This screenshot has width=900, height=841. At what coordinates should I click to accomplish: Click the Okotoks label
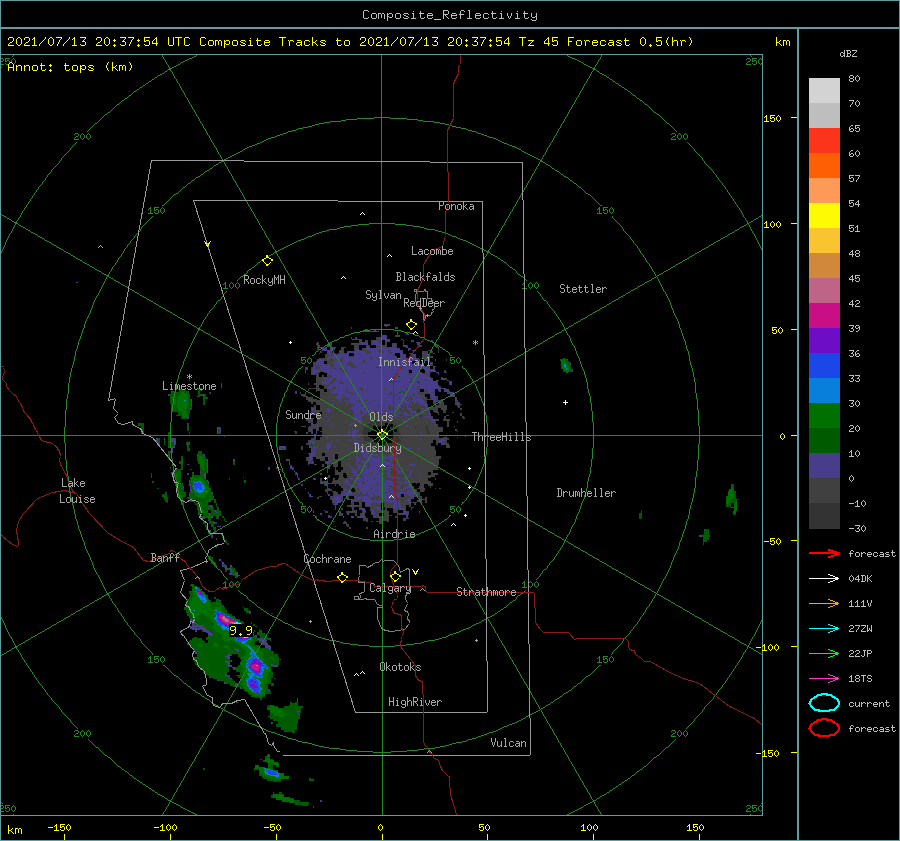(x=400, y=667)
